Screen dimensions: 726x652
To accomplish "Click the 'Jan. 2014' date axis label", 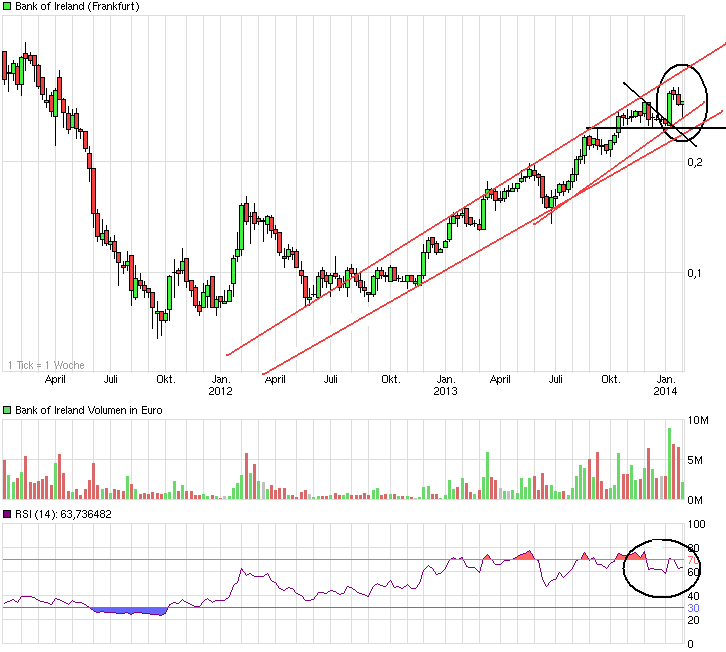I will (x=665, y=385).
